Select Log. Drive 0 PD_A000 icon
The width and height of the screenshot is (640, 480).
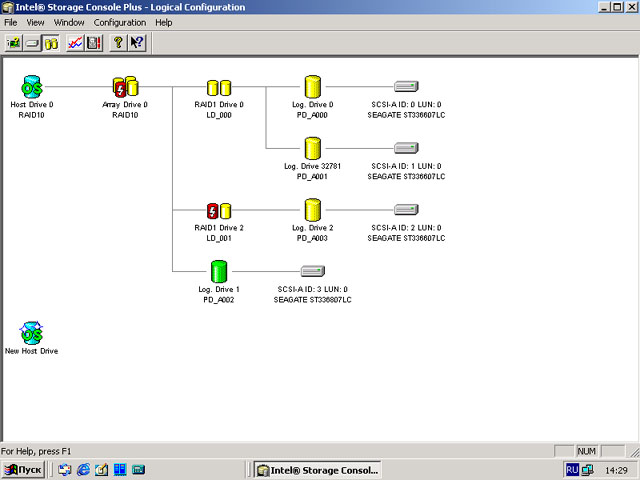click(x=312, y=87)
